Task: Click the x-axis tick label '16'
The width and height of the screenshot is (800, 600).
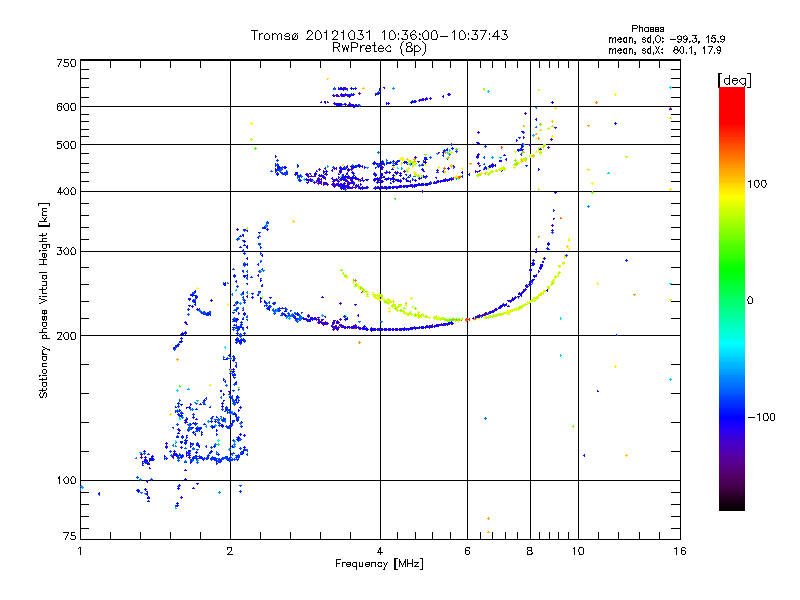Action: pos(680,551)
